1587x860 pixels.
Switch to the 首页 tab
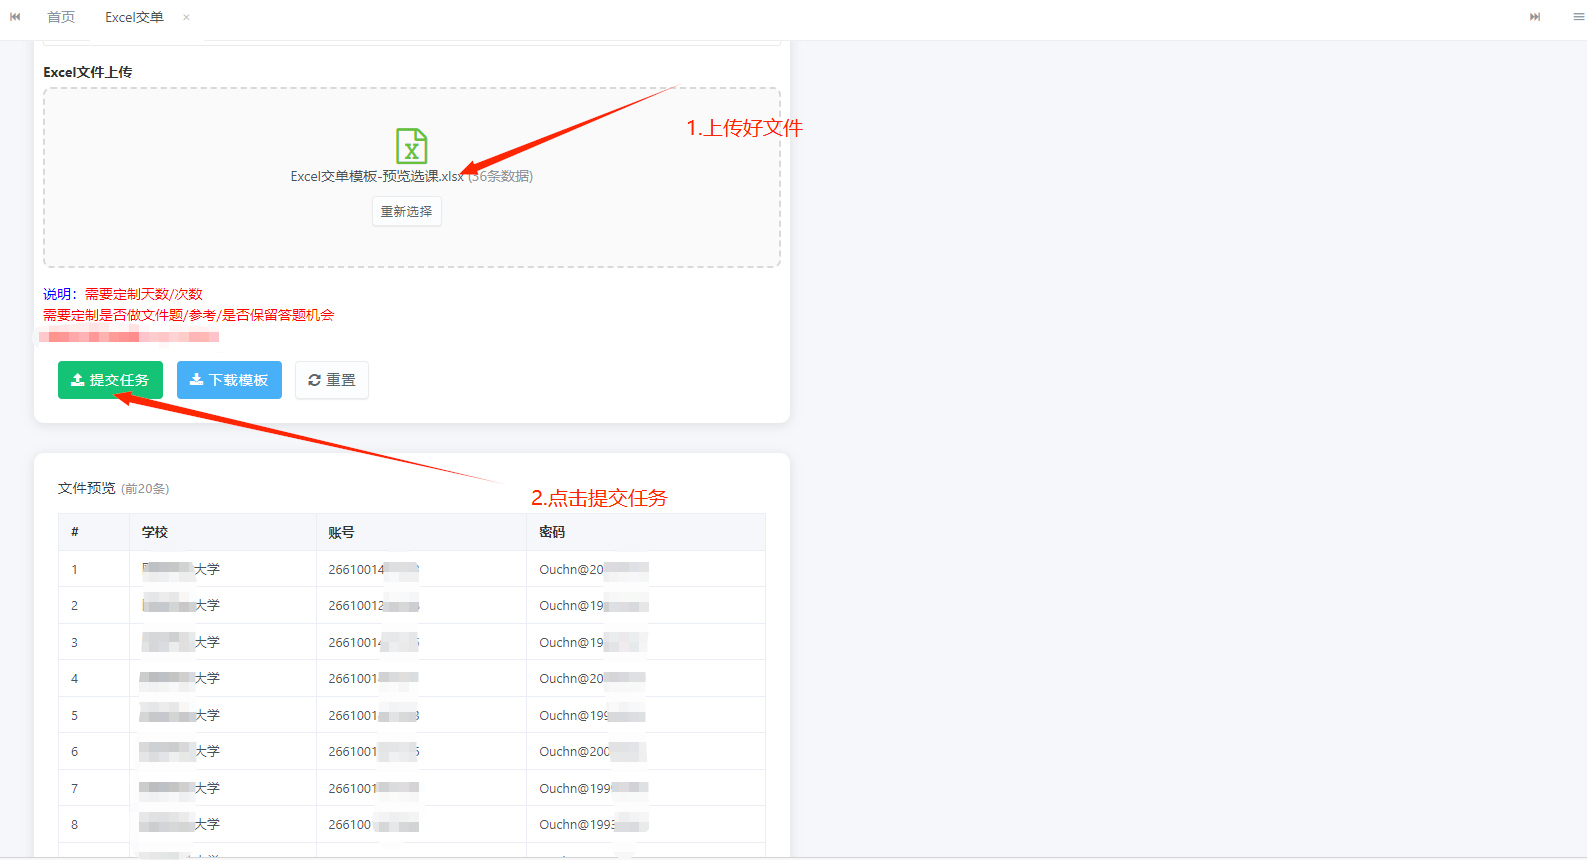click(61, 17)
